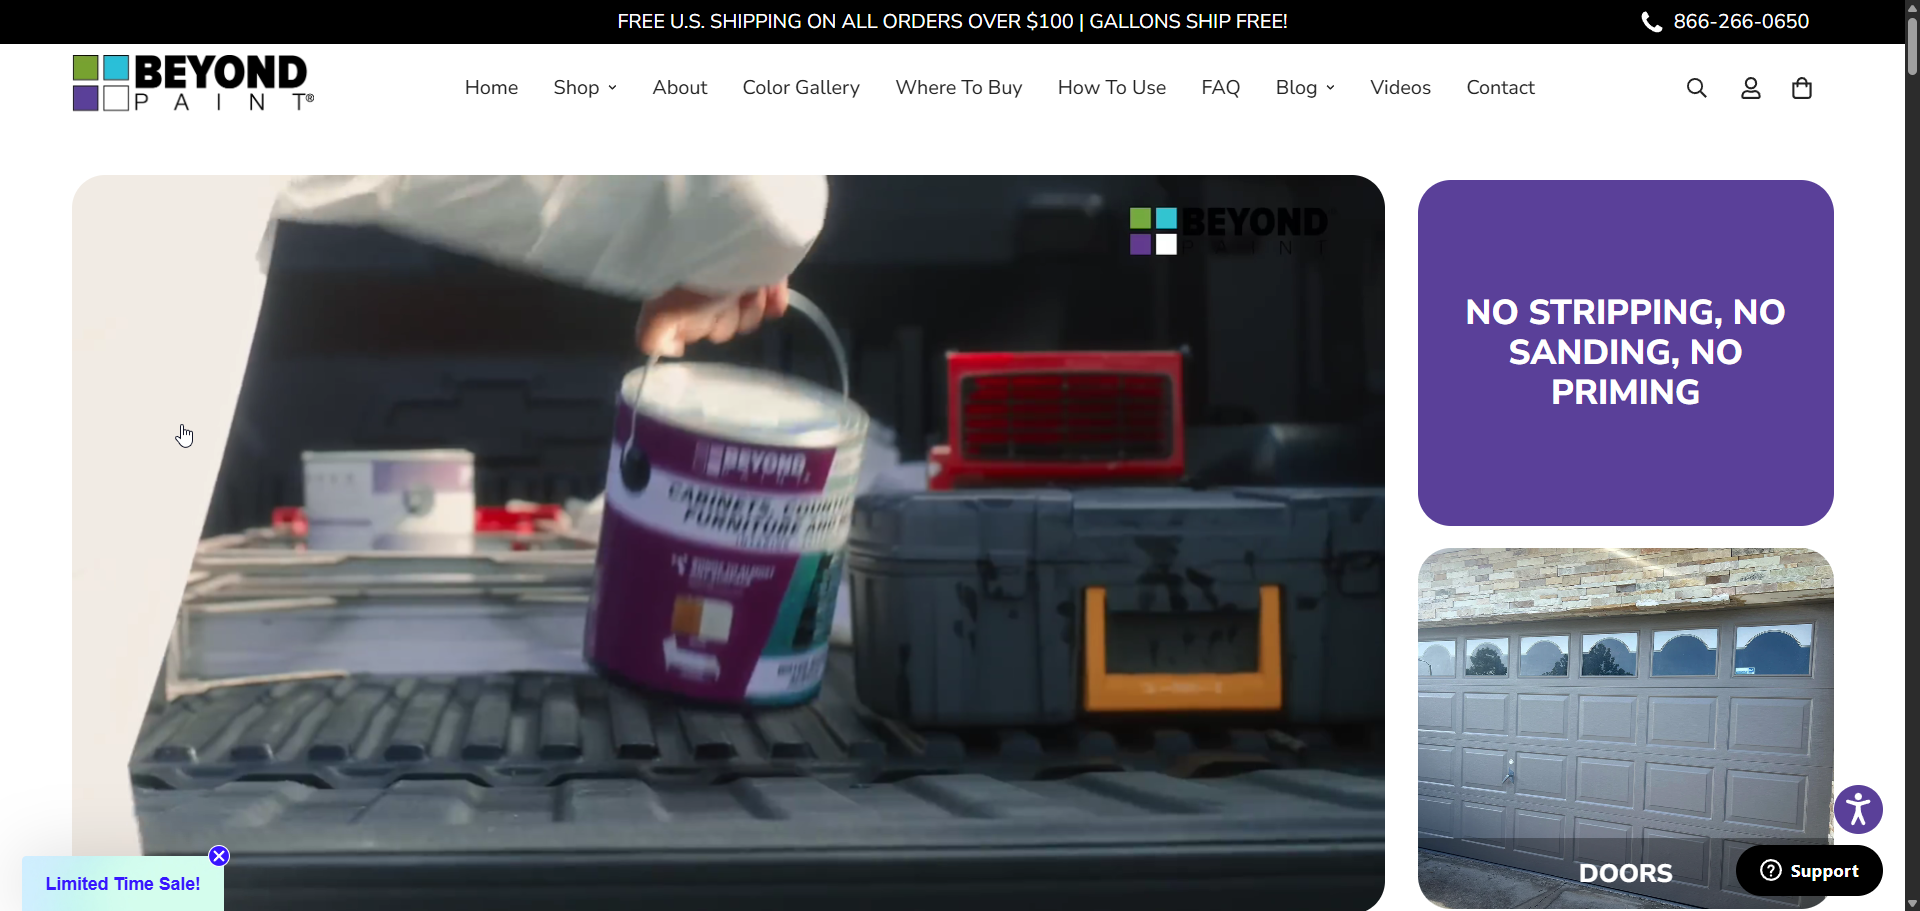This screenshot has width=1920, height=911.
Task: Click the phone icon in top bar
Action: point(1651,22)
